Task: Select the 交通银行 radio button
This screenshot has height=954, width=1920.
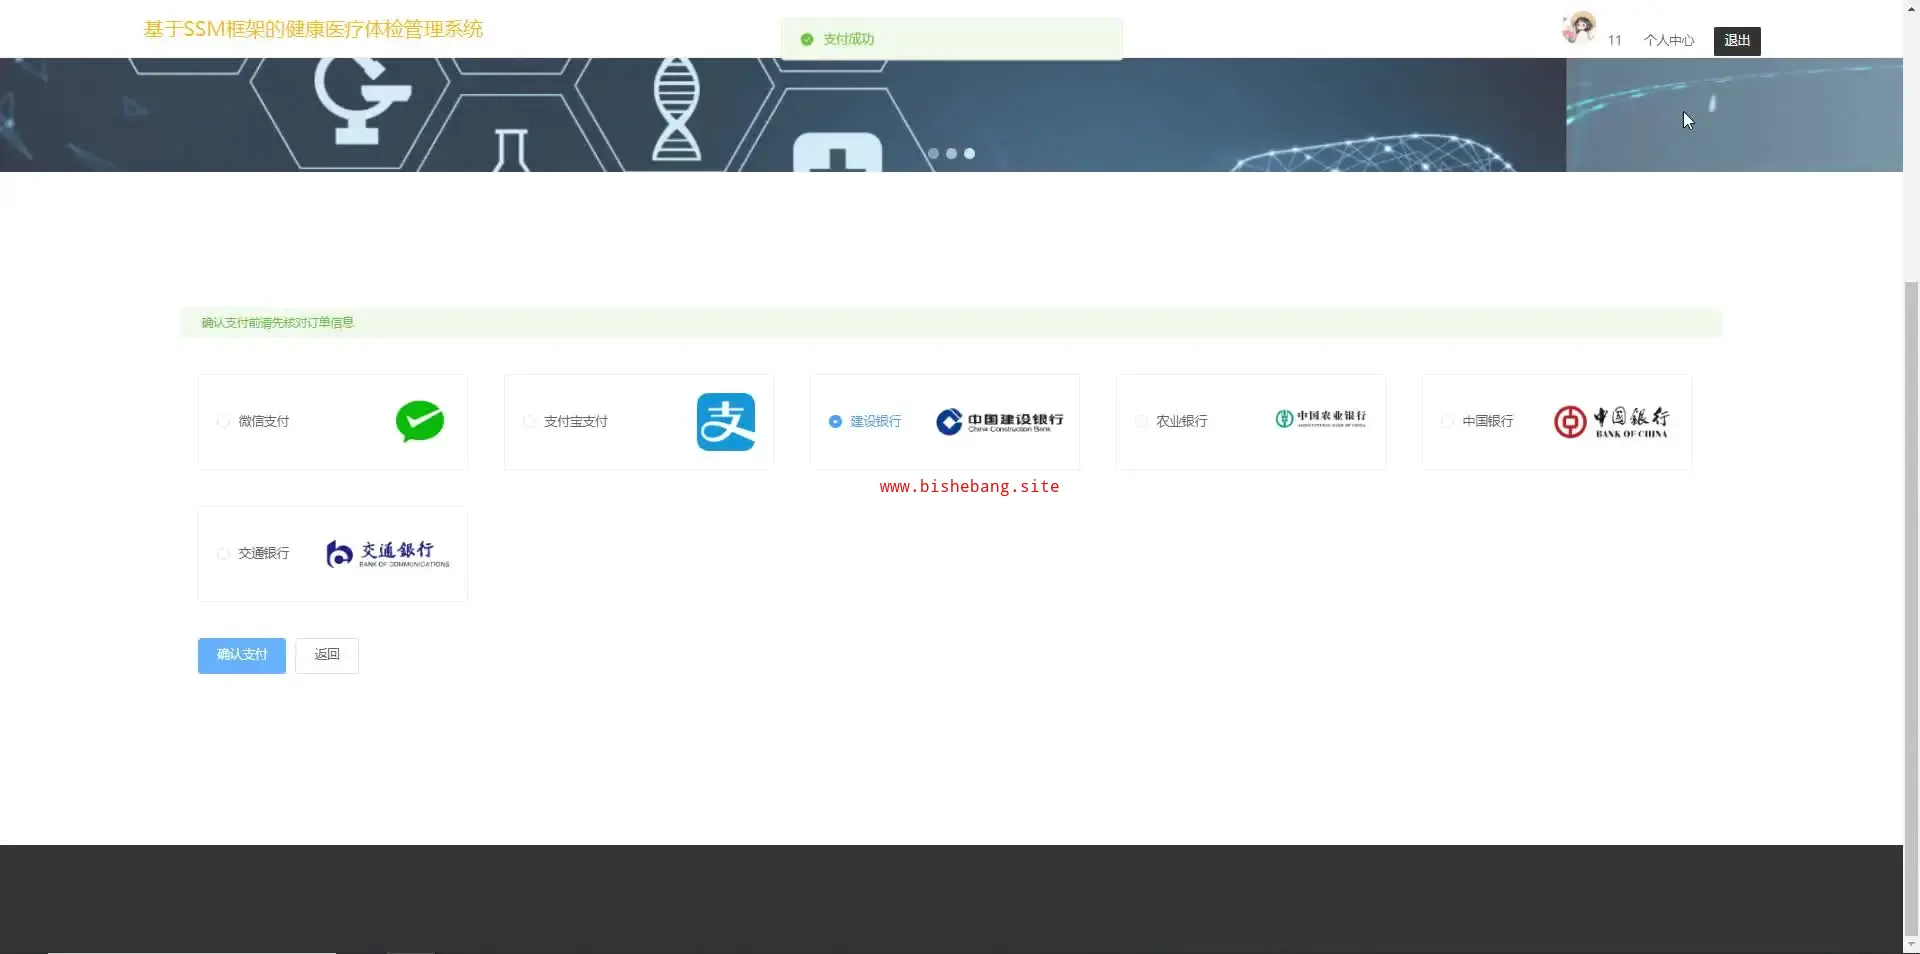Action: click(x=223, y=554)
